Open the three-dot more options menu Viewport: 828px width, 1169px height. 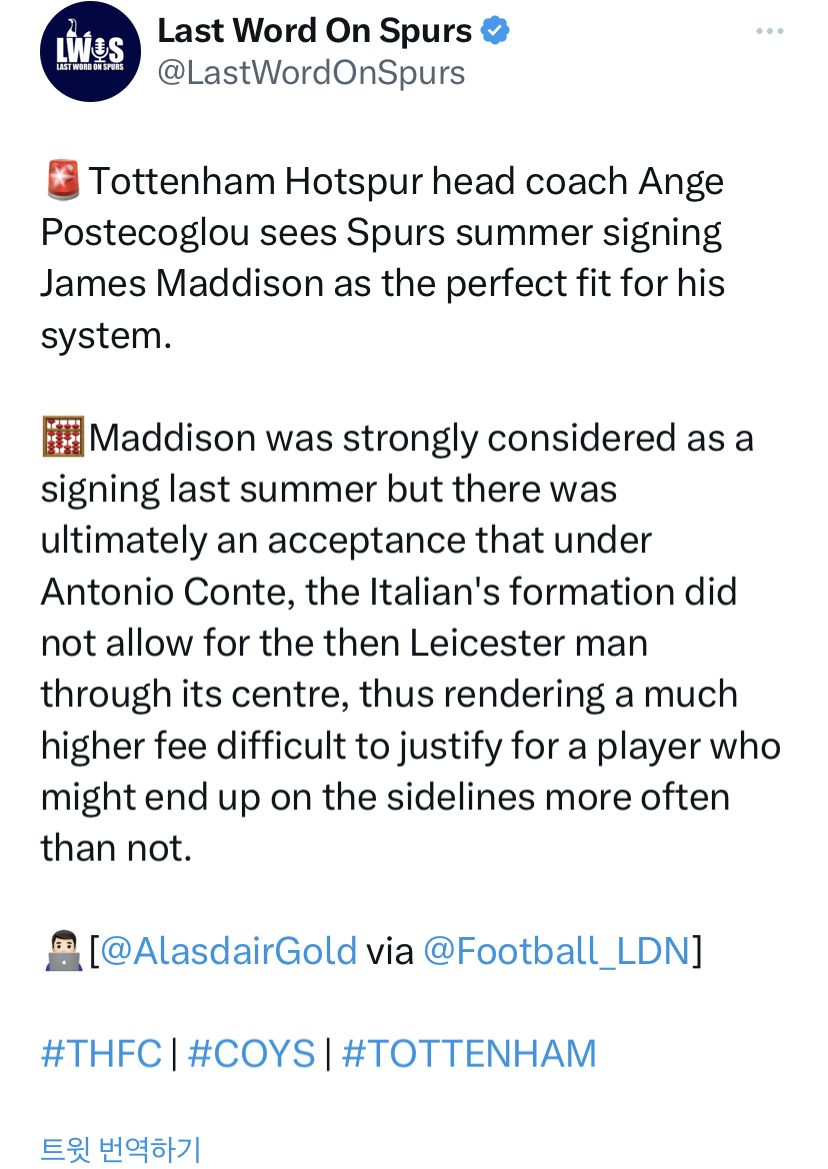tap(769, 31)
